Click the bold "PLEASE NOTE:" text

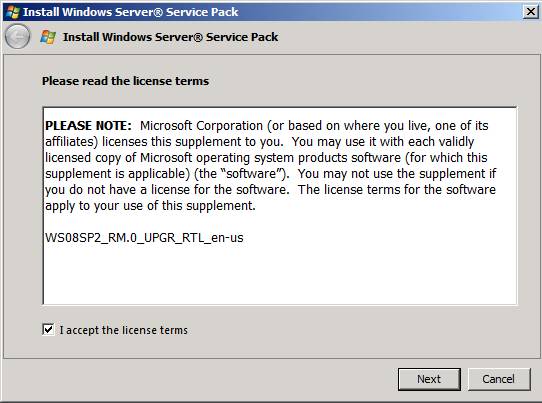(88, 125)
